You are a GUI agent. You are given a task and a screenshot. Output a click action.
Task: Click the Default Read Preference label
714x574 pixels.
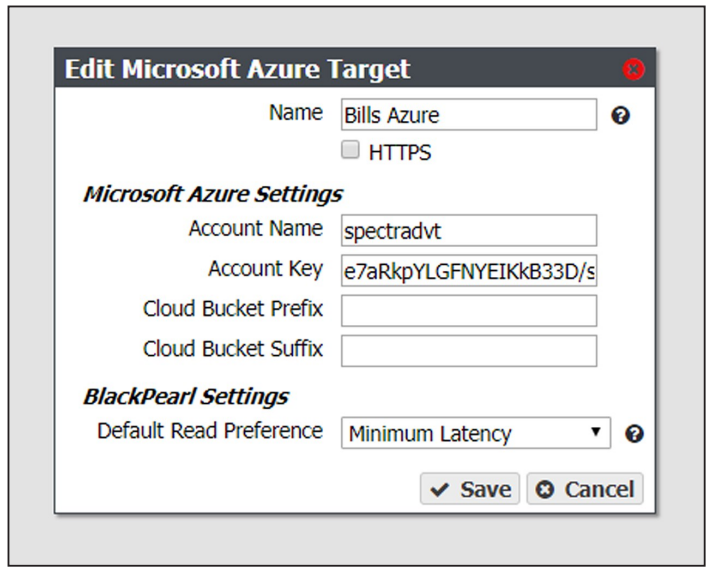pyautogui.click(x=210, y=431)
